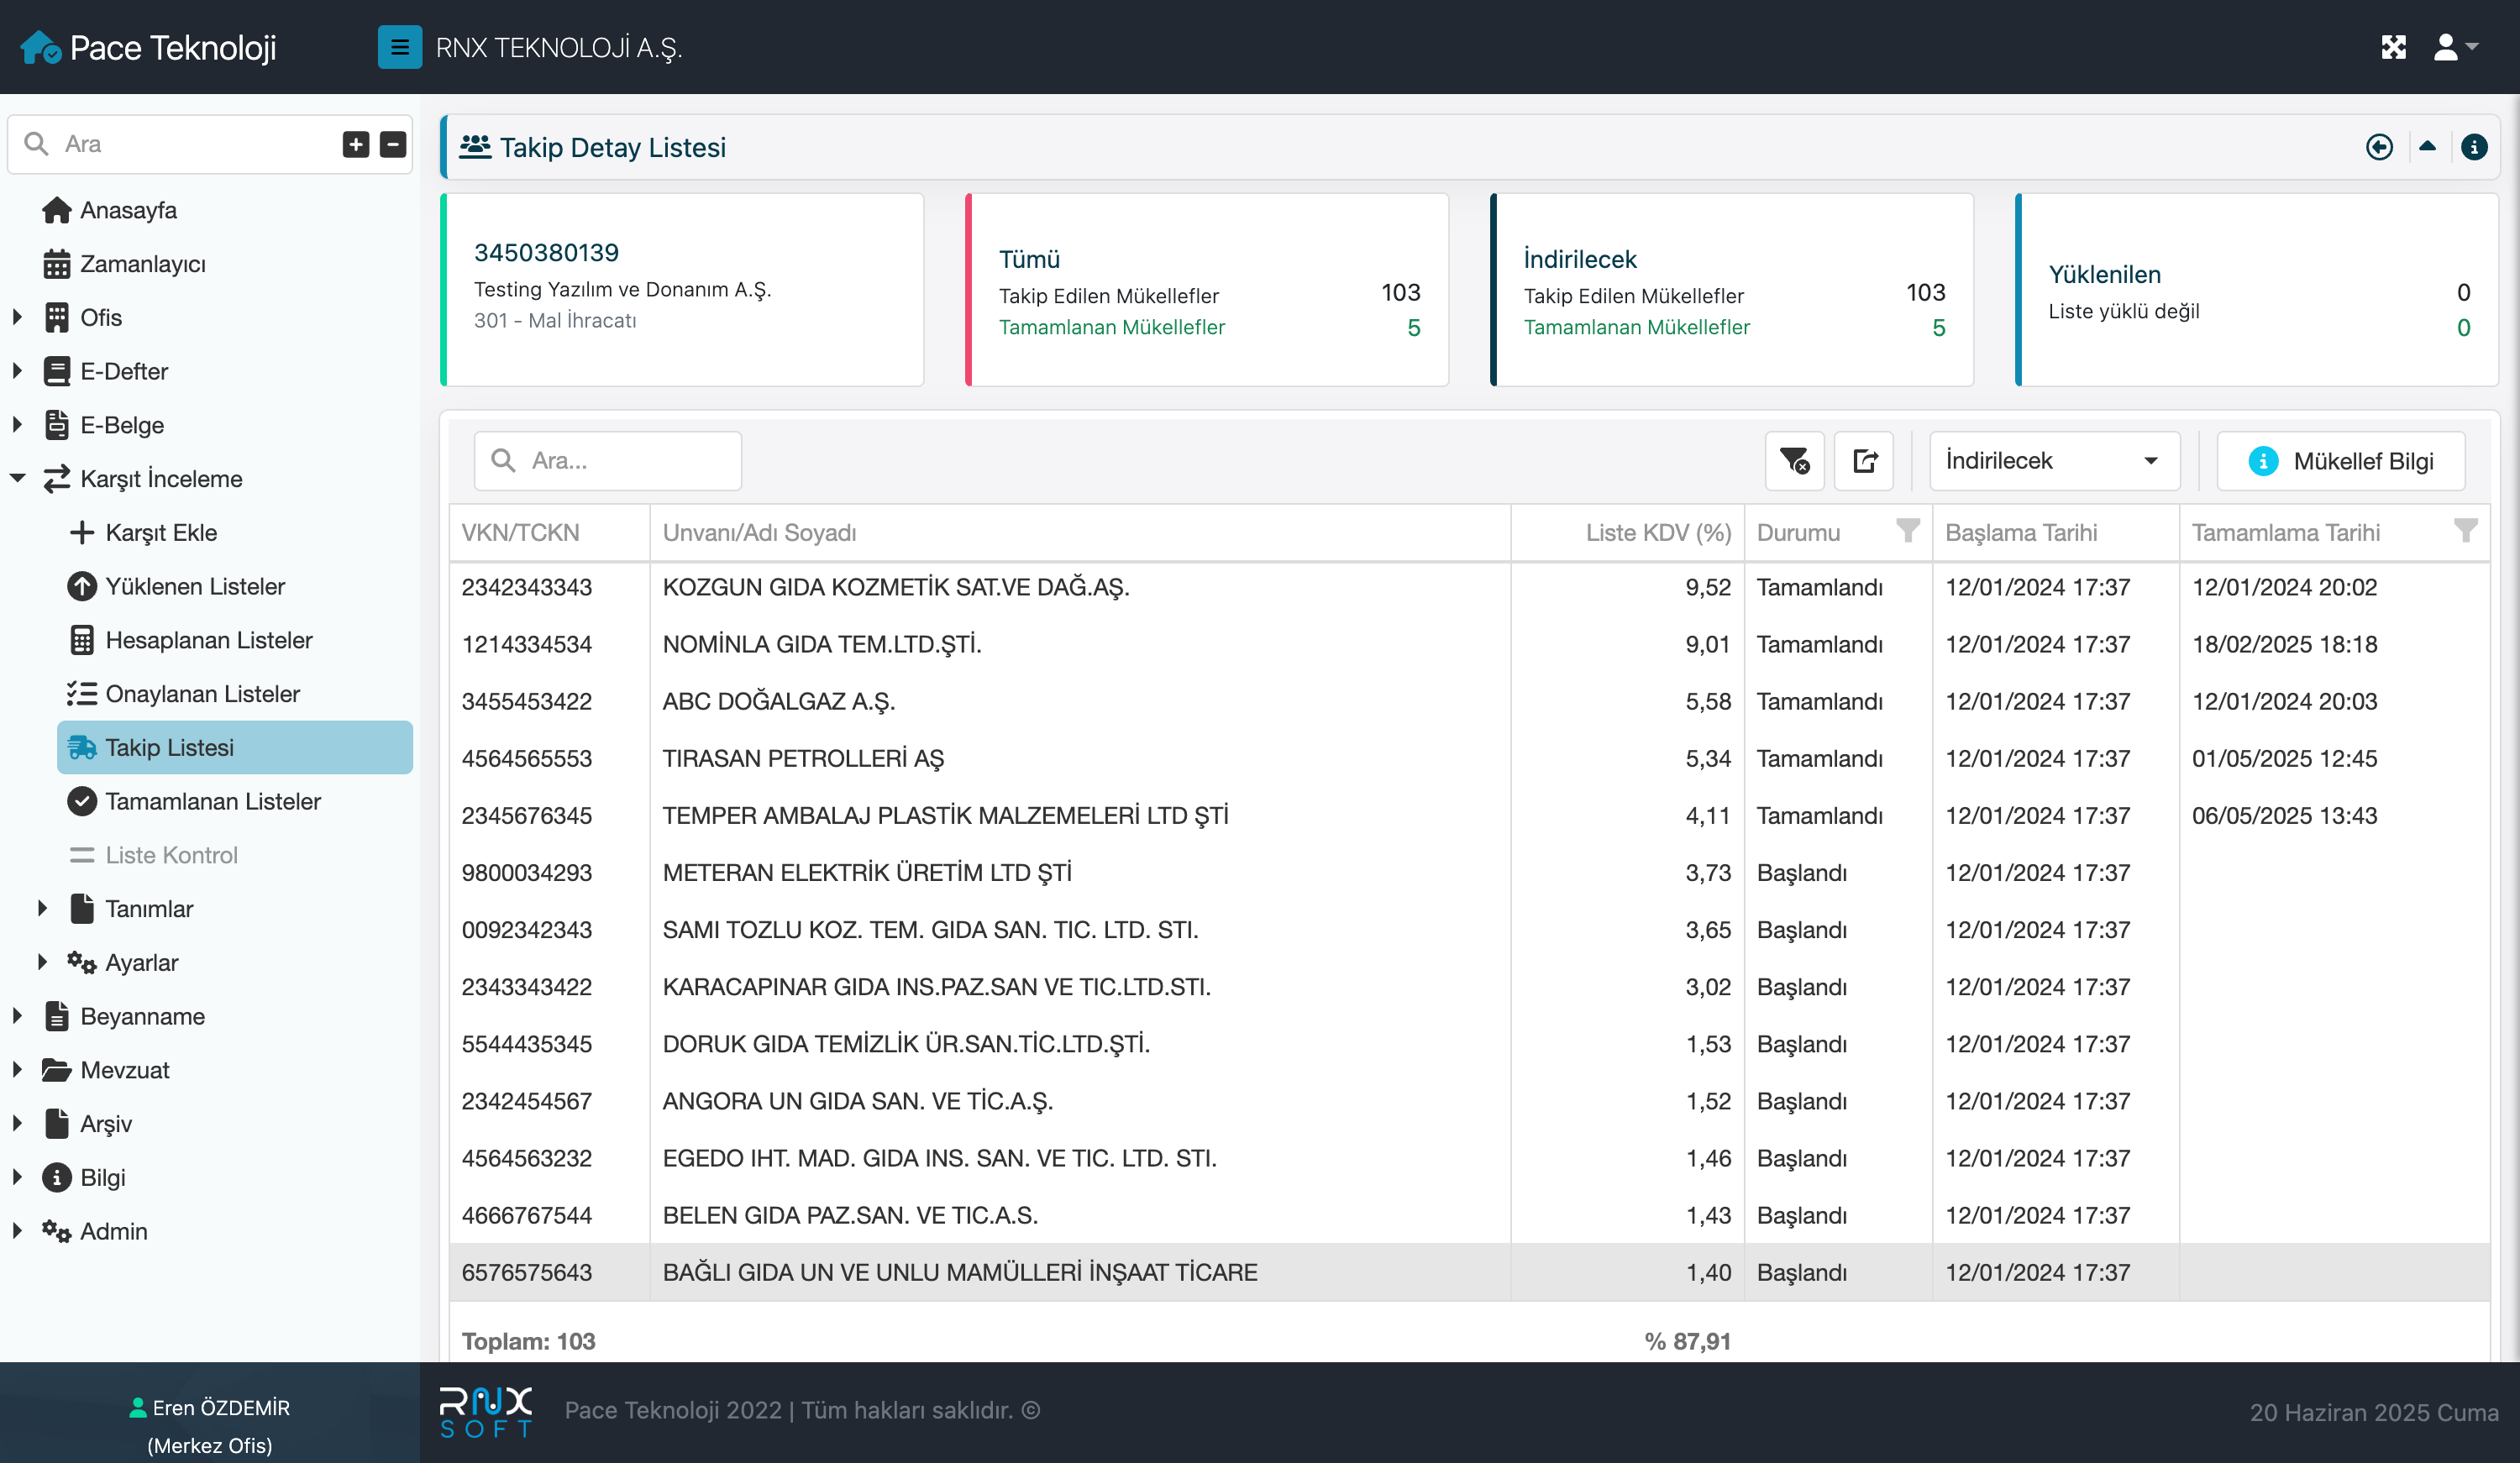The height and width of the screenshot is (1463, 2520).
Task: Collapse all tree nodes with minus button
Action: 393,144
